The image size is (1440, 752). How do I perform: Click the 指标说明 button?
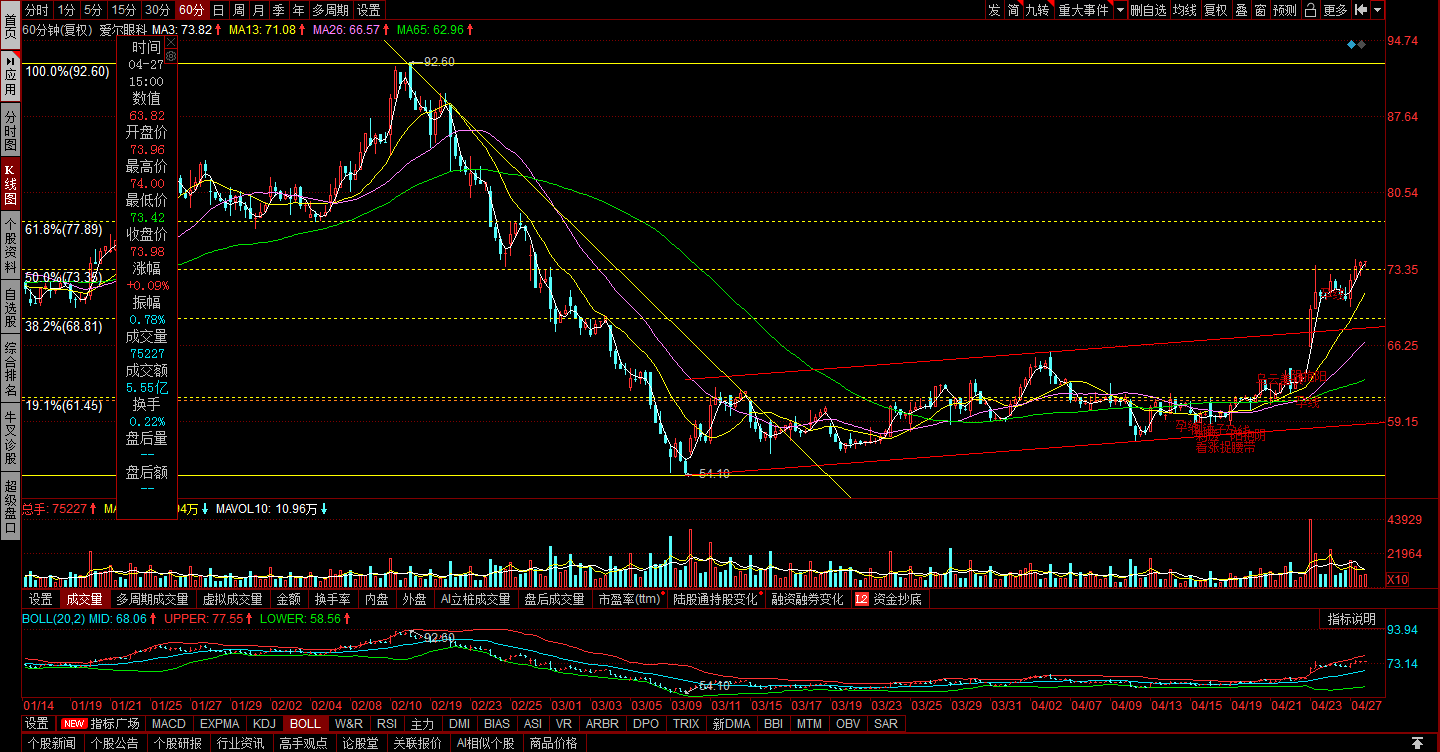click(1351, 620)
